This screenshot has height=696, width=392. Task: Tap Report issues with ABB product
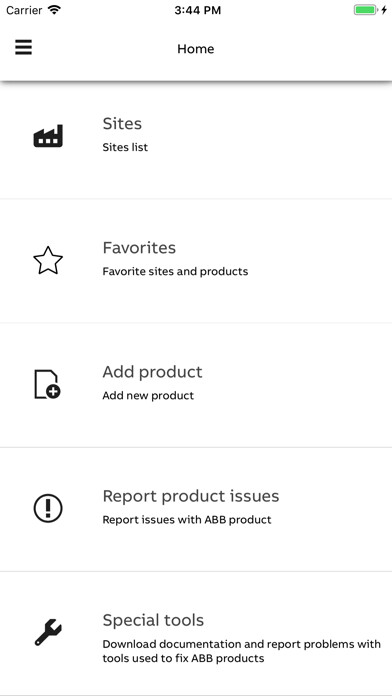[x=187, y=520]
